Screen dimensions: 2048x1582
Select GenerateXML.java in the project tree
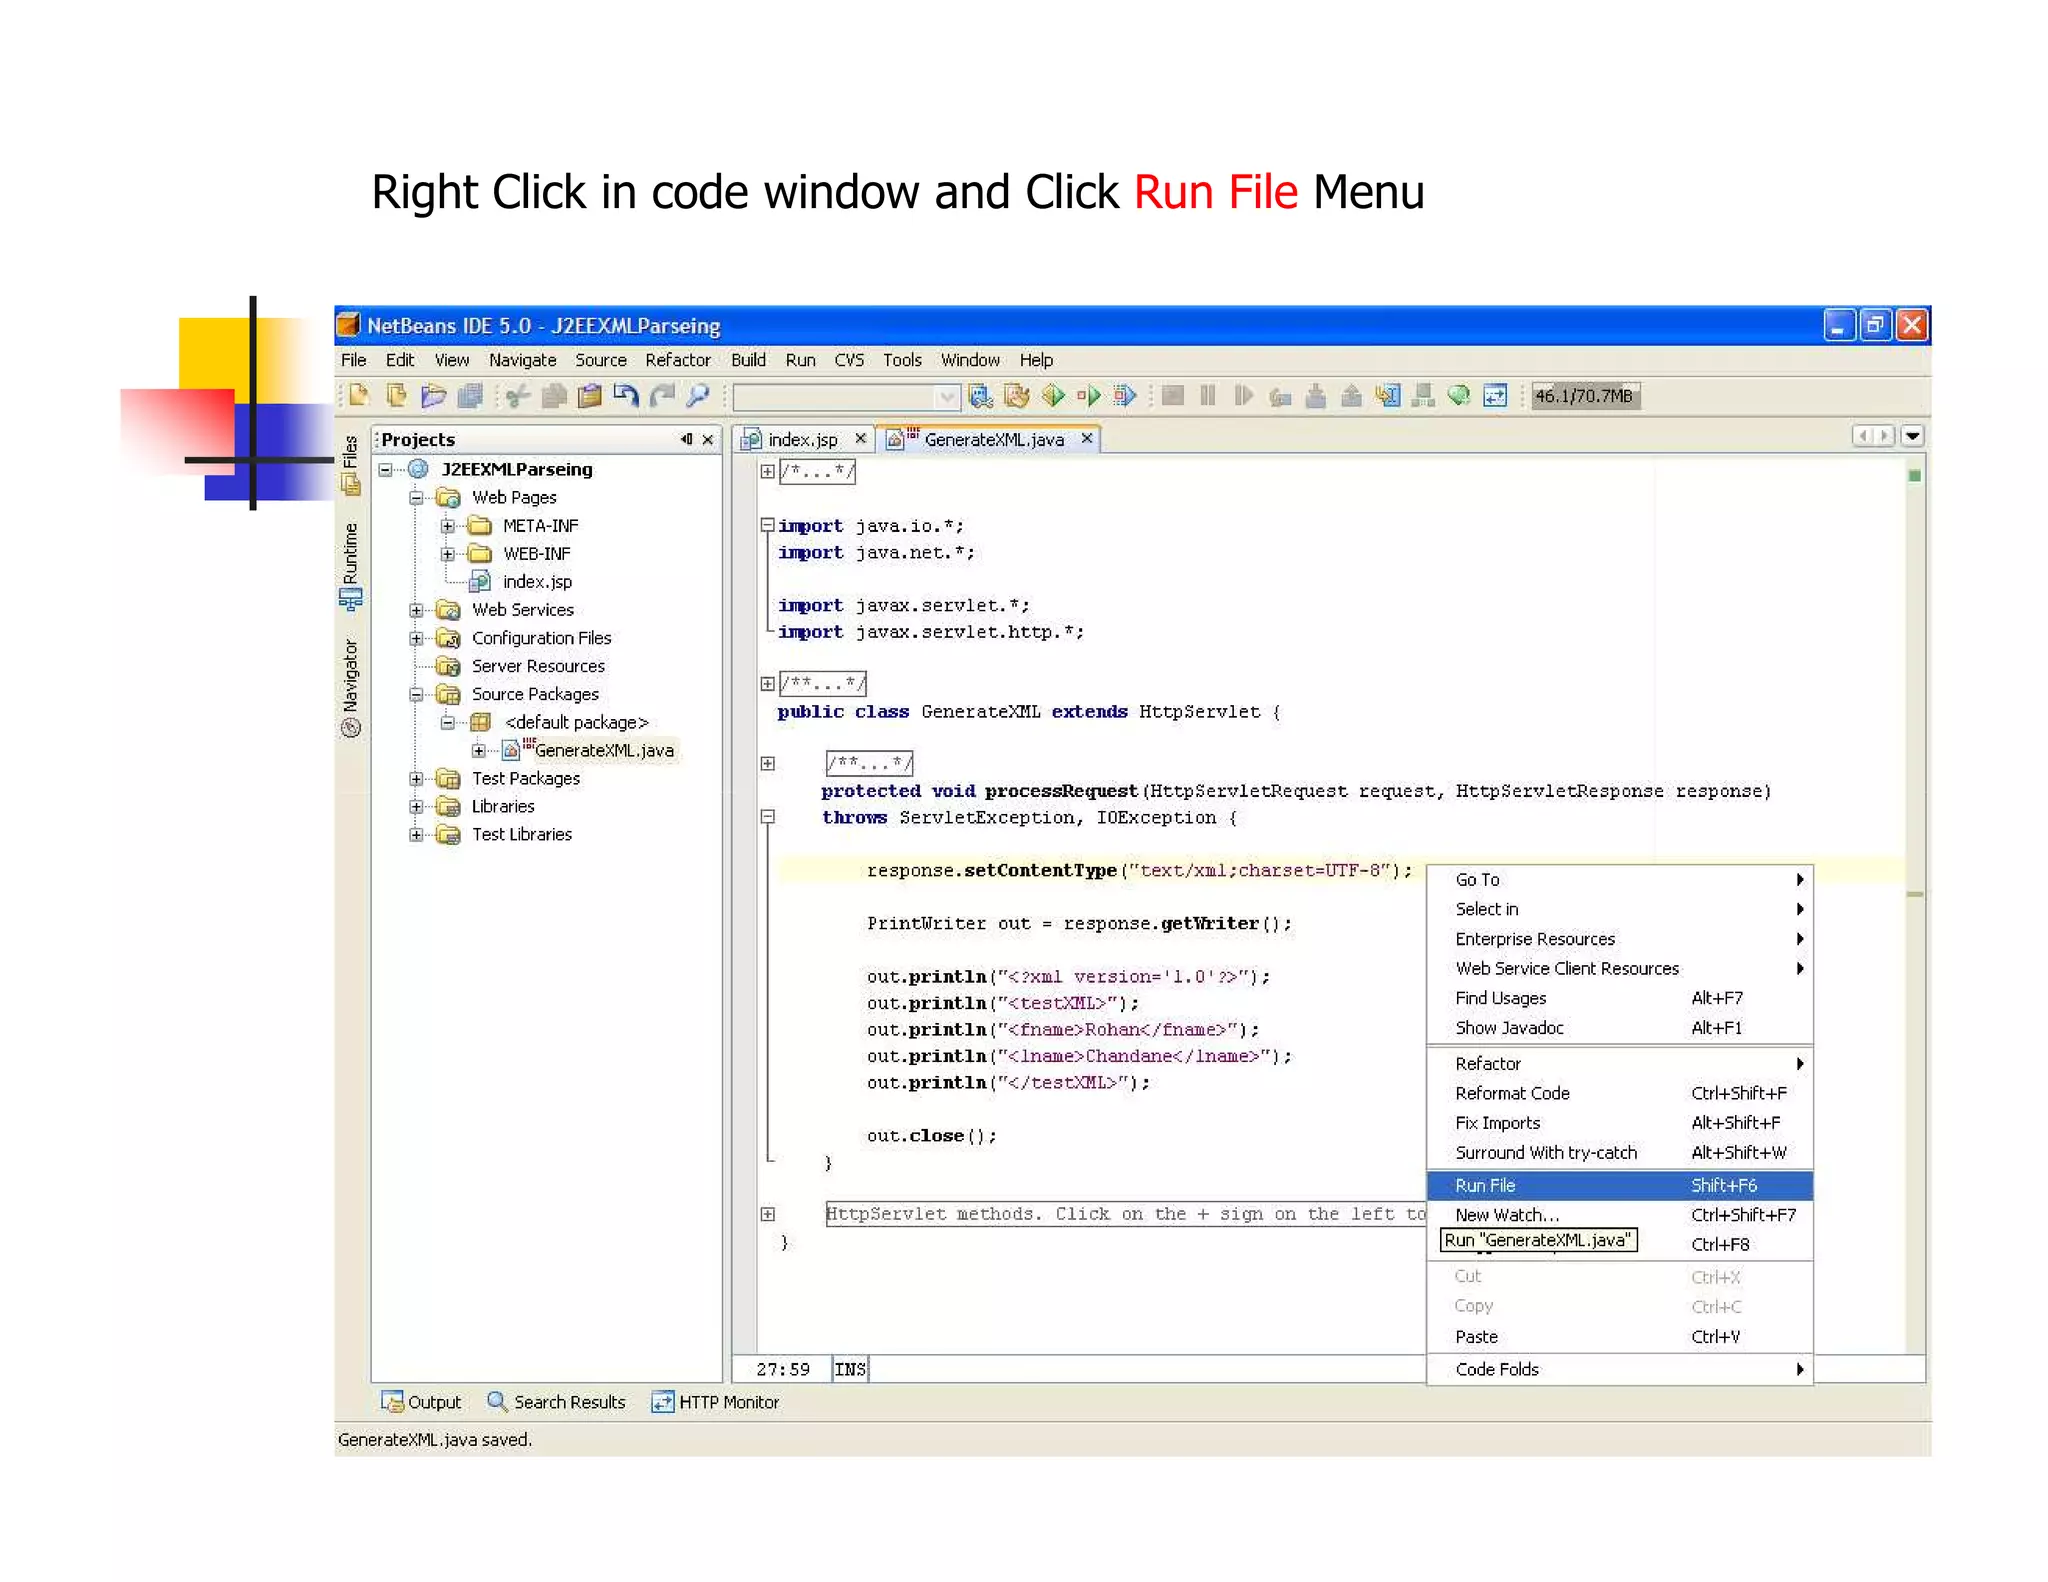(604, 750)
